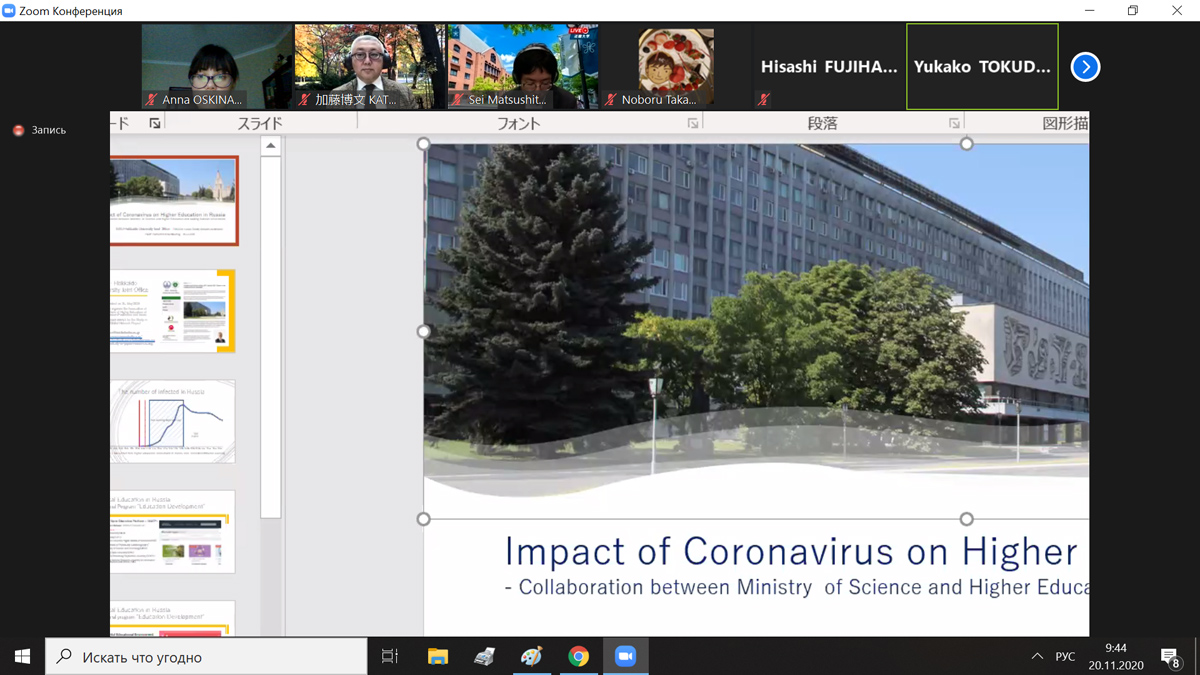Click the left-middle image resize handle
This screenshot has height=675, width=1200.
point(423,331)
